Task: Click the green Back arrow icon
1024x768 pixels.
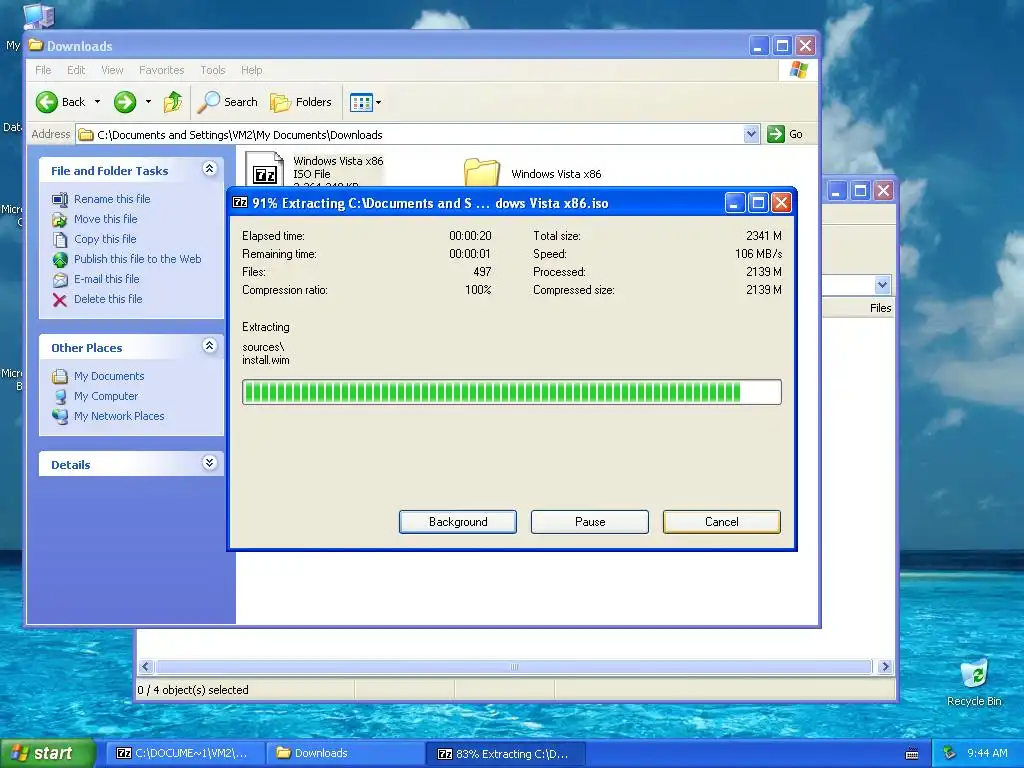Action: 47,102
